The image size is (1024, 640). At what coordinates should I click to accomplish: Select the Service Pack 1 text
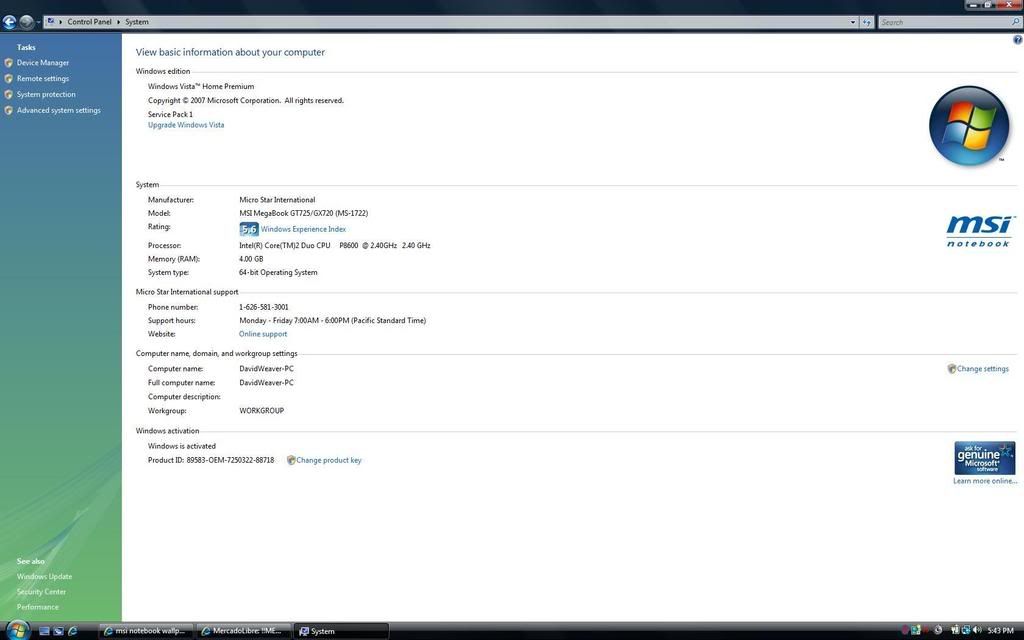coord(170,114)
